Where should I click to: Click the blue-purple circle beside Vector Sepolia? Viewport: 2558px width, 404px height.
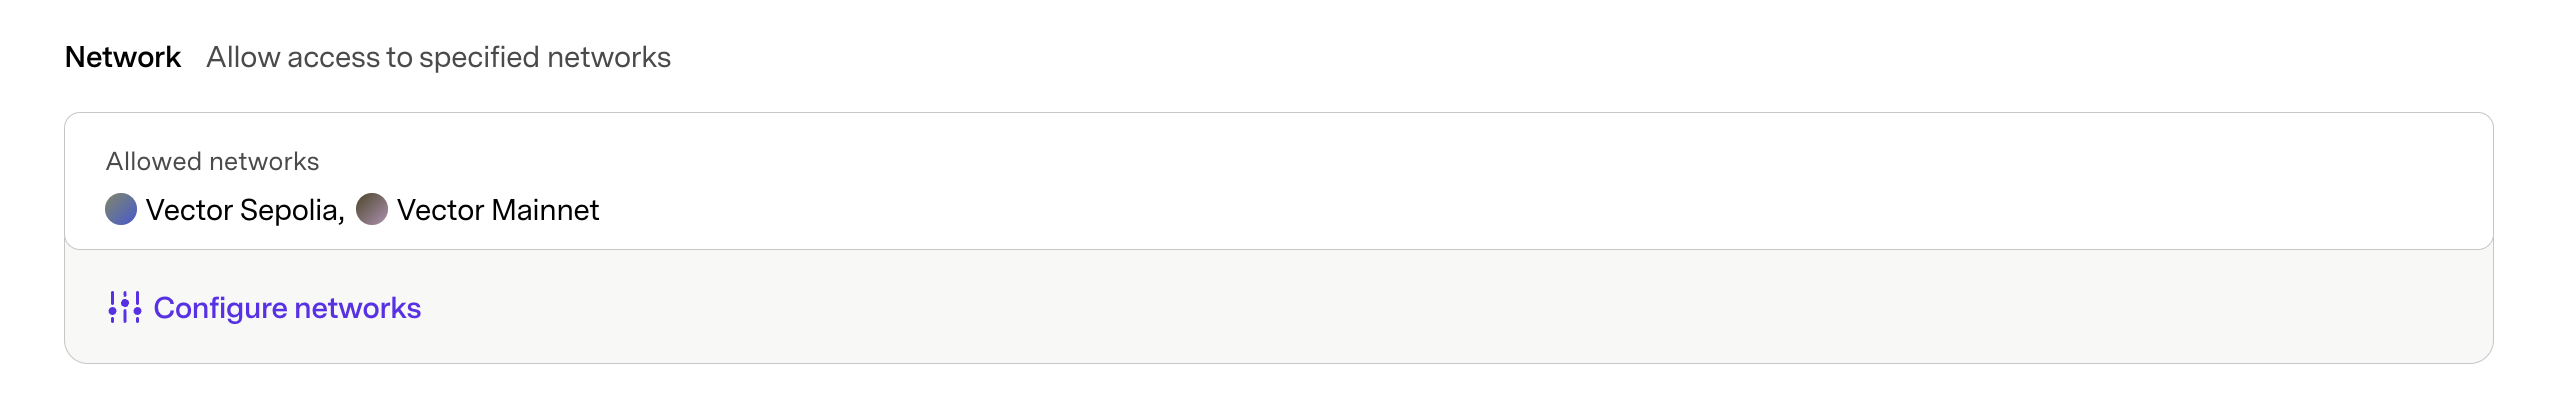tap(121, 209)
